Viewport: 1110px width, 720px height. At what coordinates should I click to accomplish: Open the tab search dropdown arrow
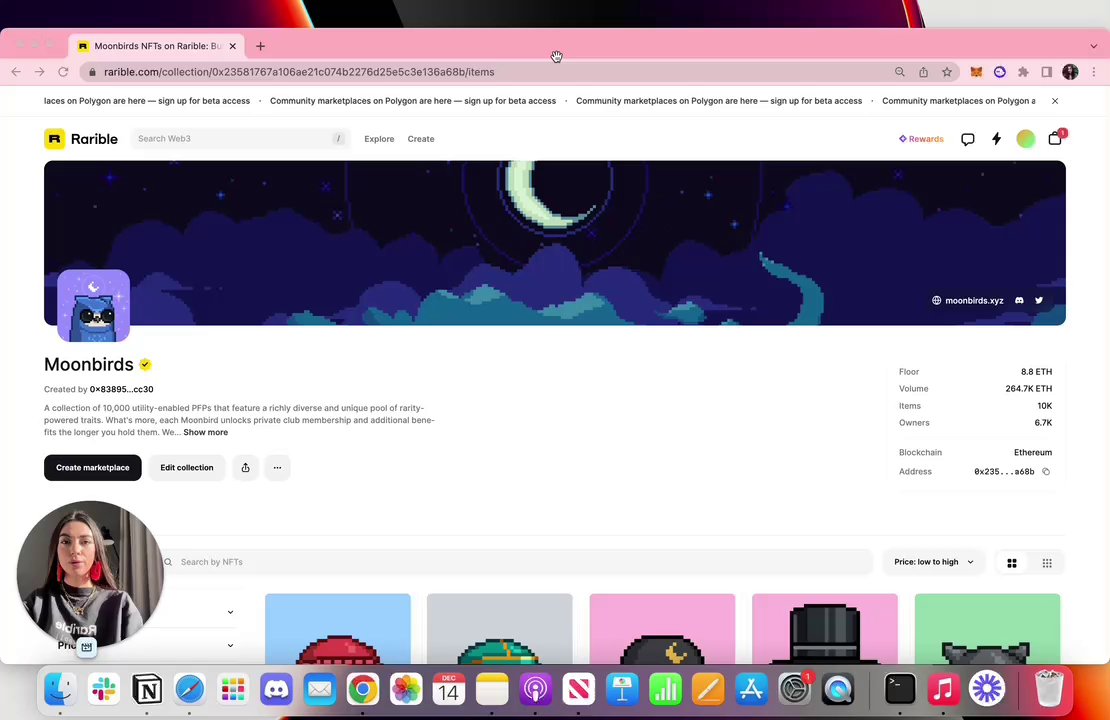coord(1094,46)
